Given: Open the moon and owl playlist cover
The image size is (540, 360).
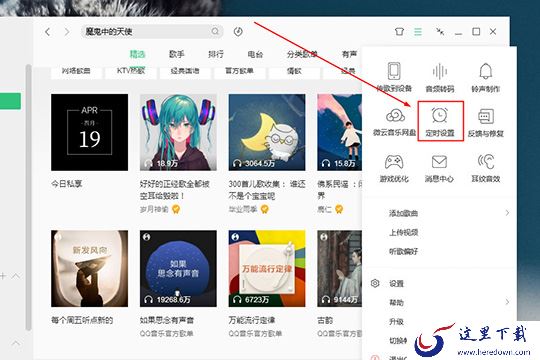Looking at the screenshot, I should tap(267, 132).
